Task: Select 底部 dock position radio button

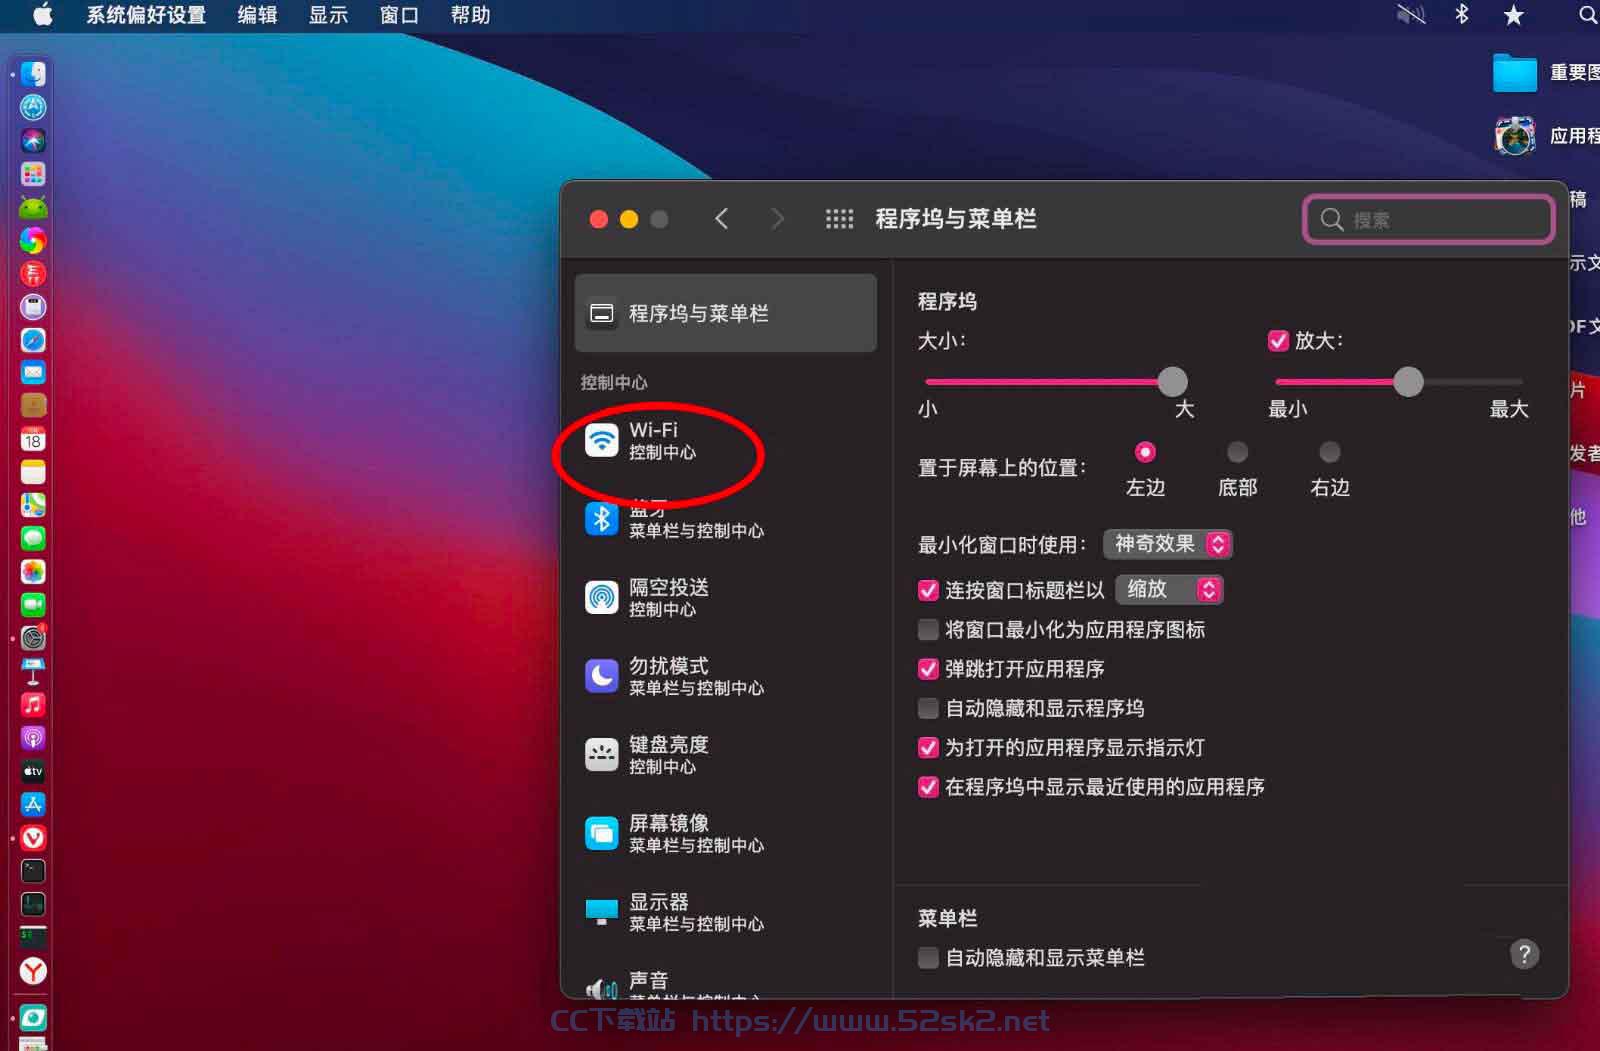Action: (x=1237, y=452)
